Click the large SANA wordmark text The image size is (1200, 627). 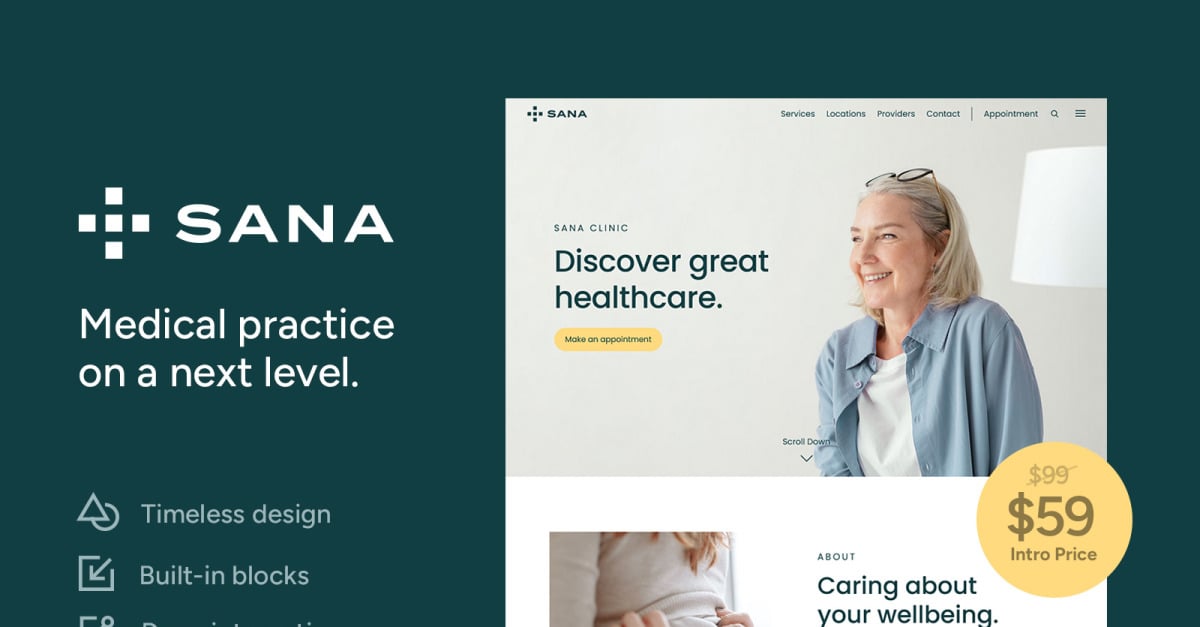(x=285, y=224)
